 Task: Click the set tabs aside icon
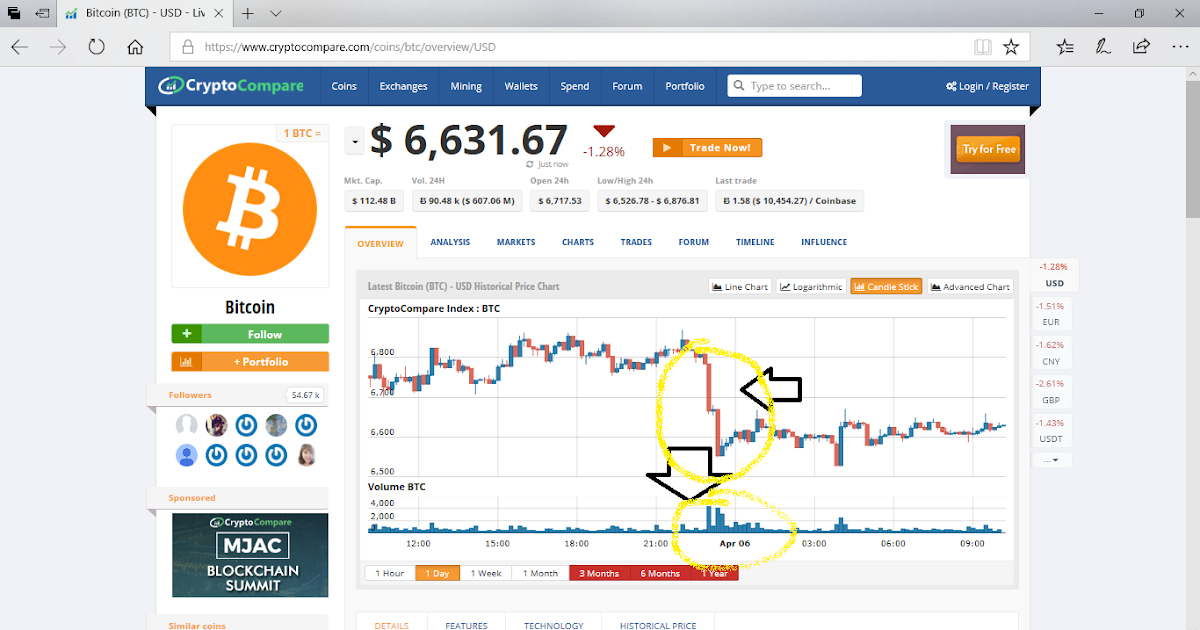[x=42, y=14]
